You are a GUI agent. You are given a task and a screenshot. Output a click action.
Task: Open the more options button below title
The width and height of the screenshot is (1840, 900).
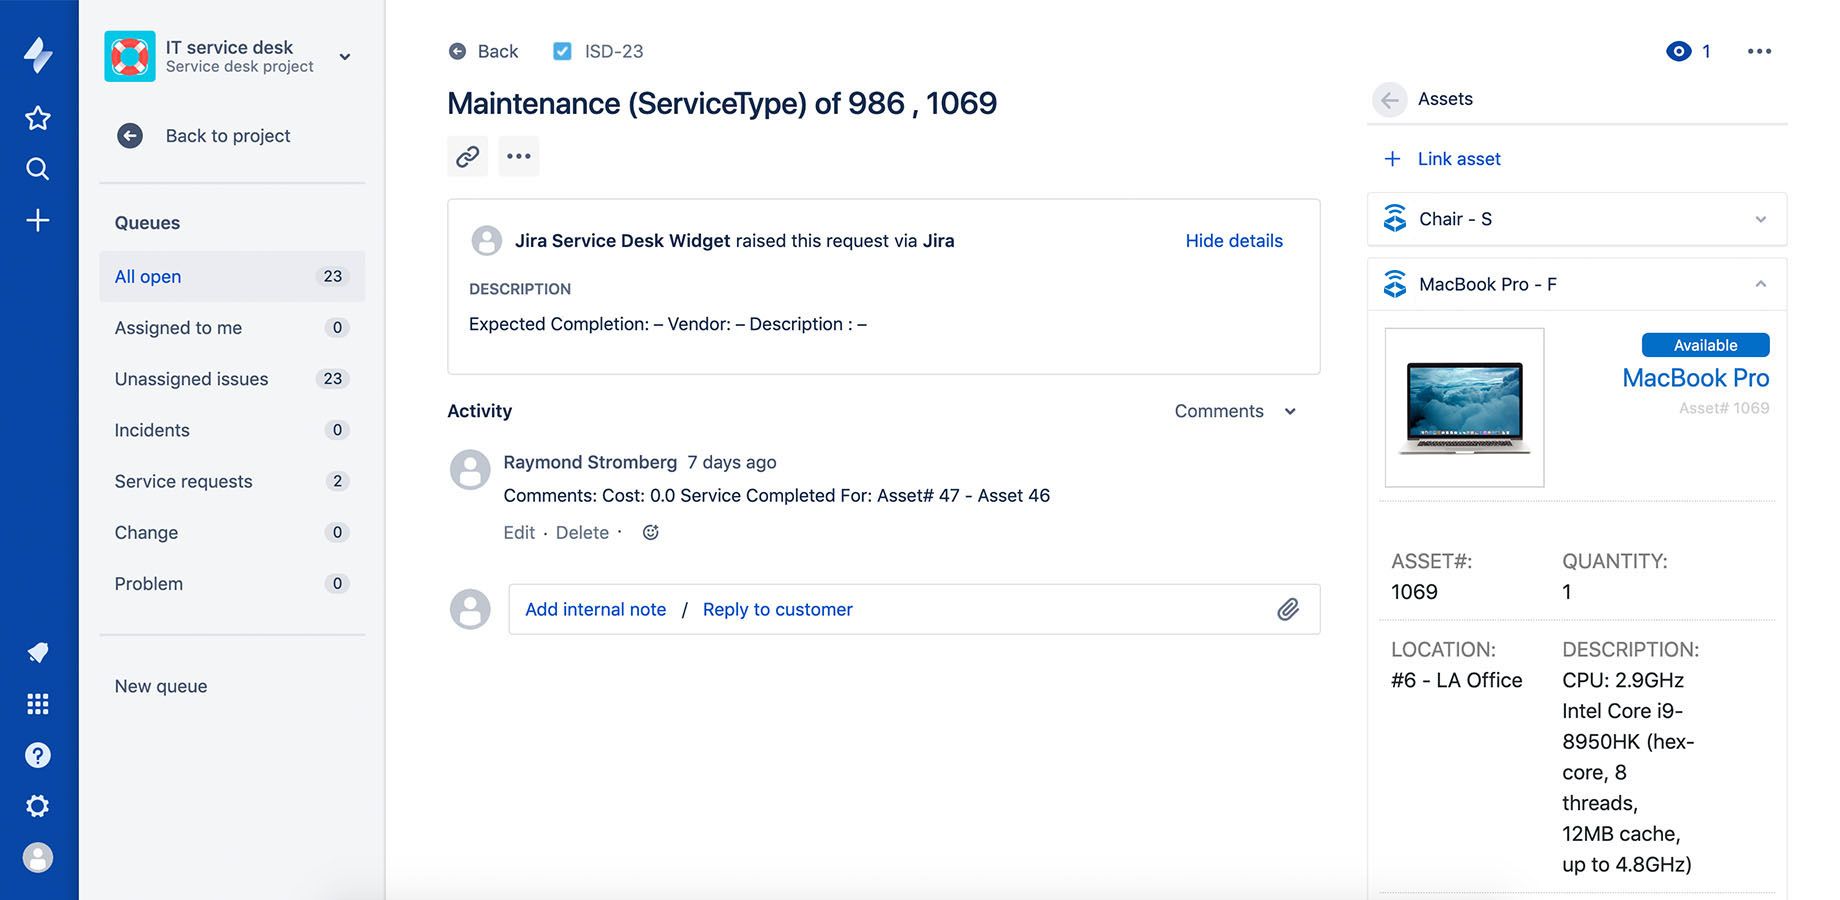pos(519,156)
